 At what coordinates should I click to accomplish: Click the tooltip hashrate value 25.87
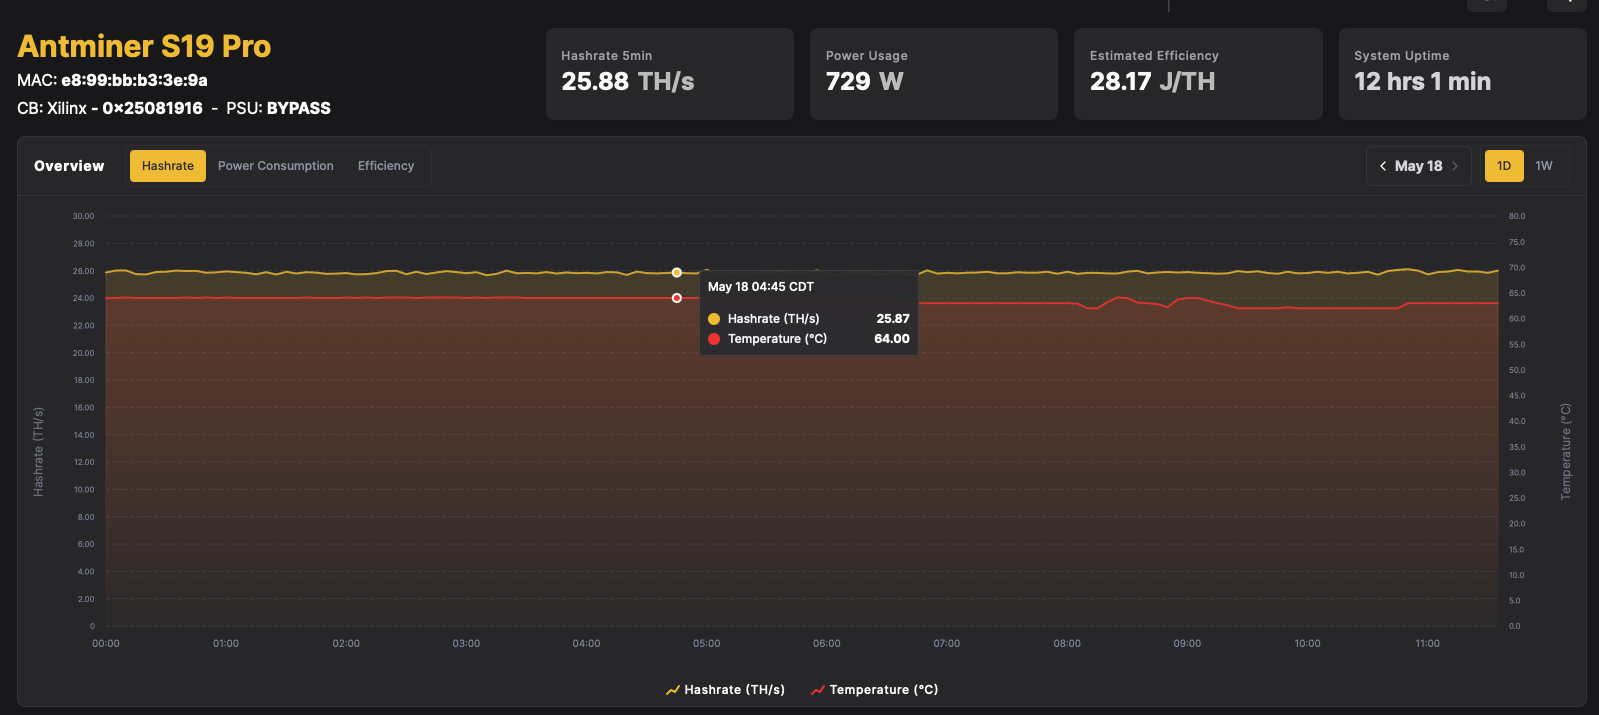pyautogui.click(x=893, y=319)
